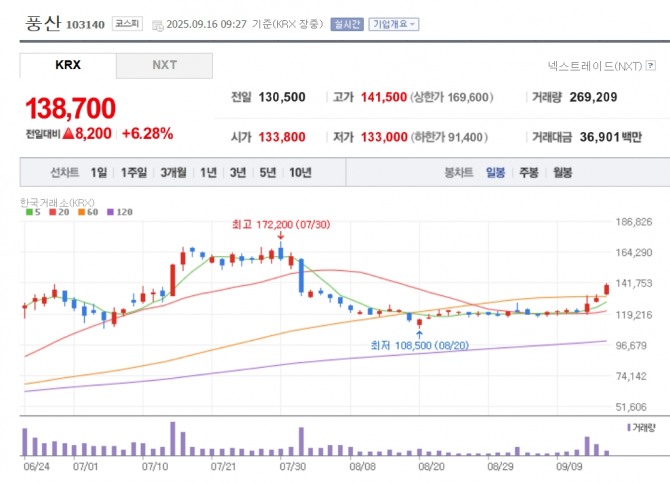The height and width of the screenshot is (485, 670).
Task: Click the 코스피 market label
Action: point(127,24)
